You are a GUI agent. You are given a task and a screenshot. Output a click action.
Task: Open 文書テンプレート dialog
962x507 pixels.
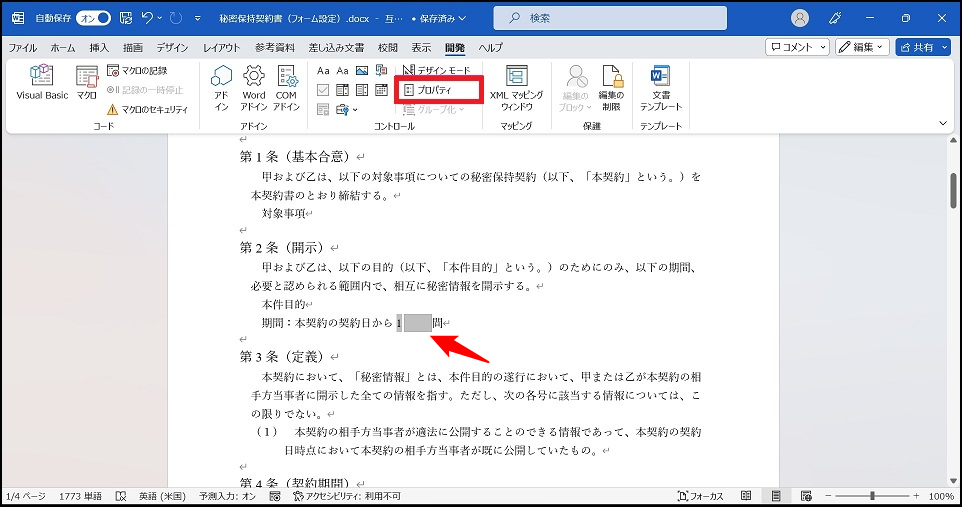pos(660,88)
